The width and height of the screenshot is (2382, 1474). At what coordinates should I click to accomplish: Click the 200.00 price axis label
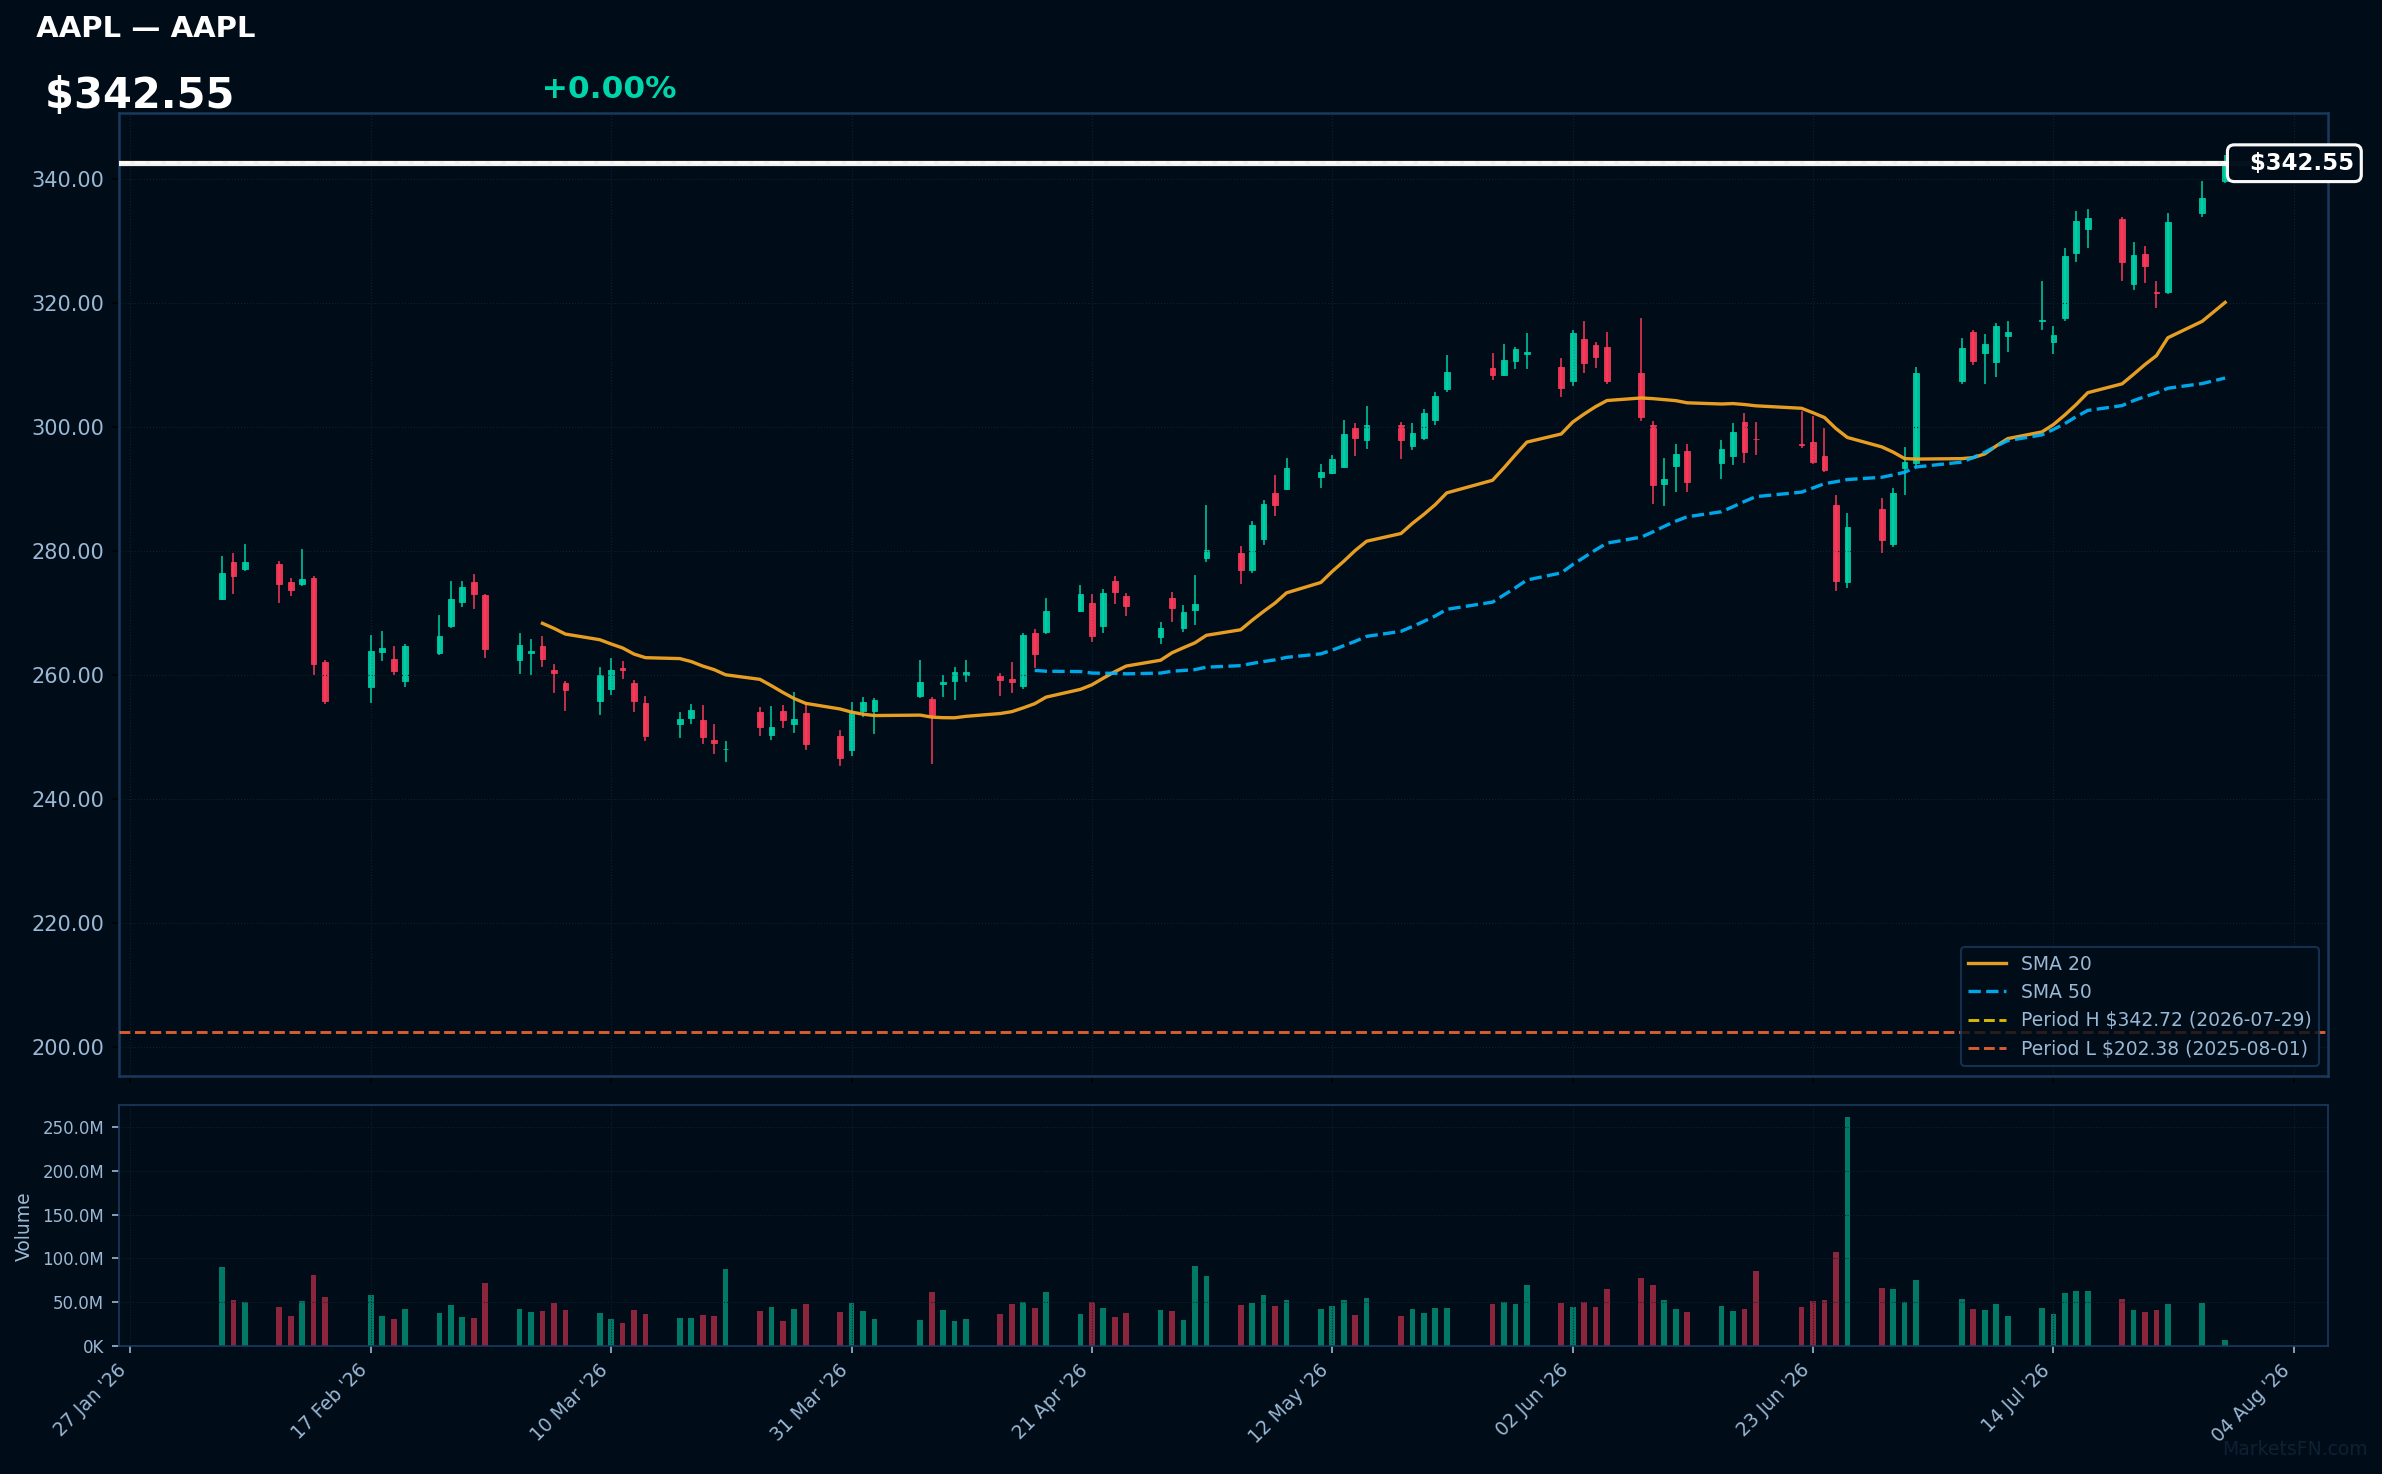68,1048
